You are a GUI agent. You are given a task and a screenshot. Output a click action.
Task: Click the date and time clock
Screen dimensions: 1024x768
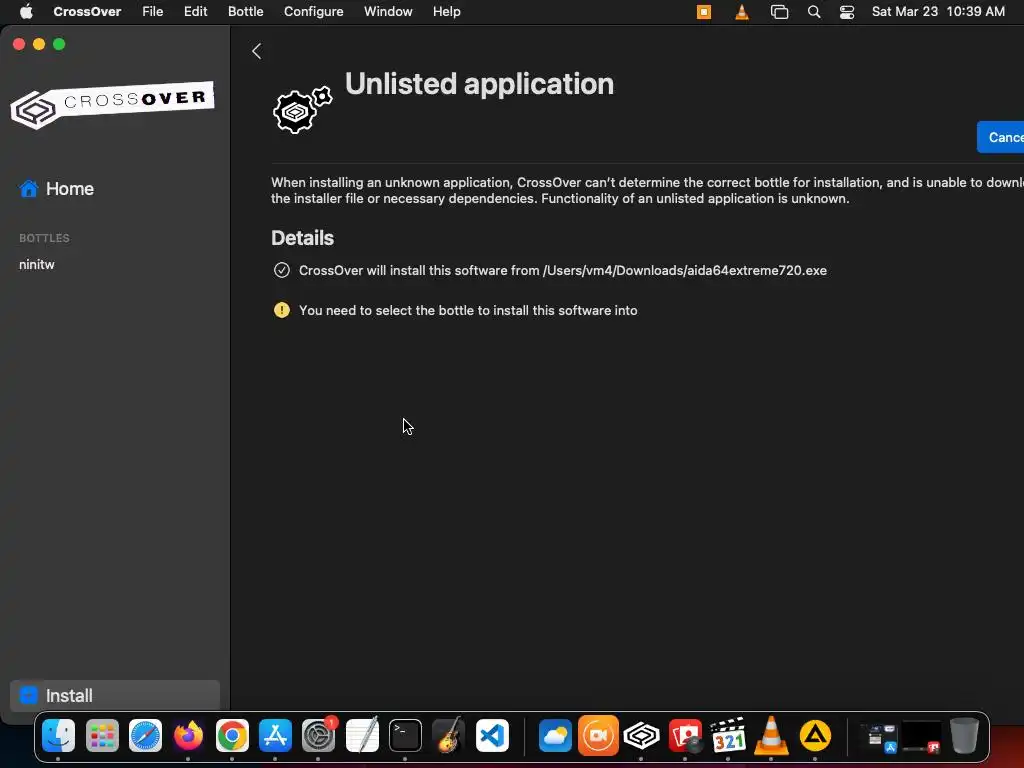click(938, 12)
